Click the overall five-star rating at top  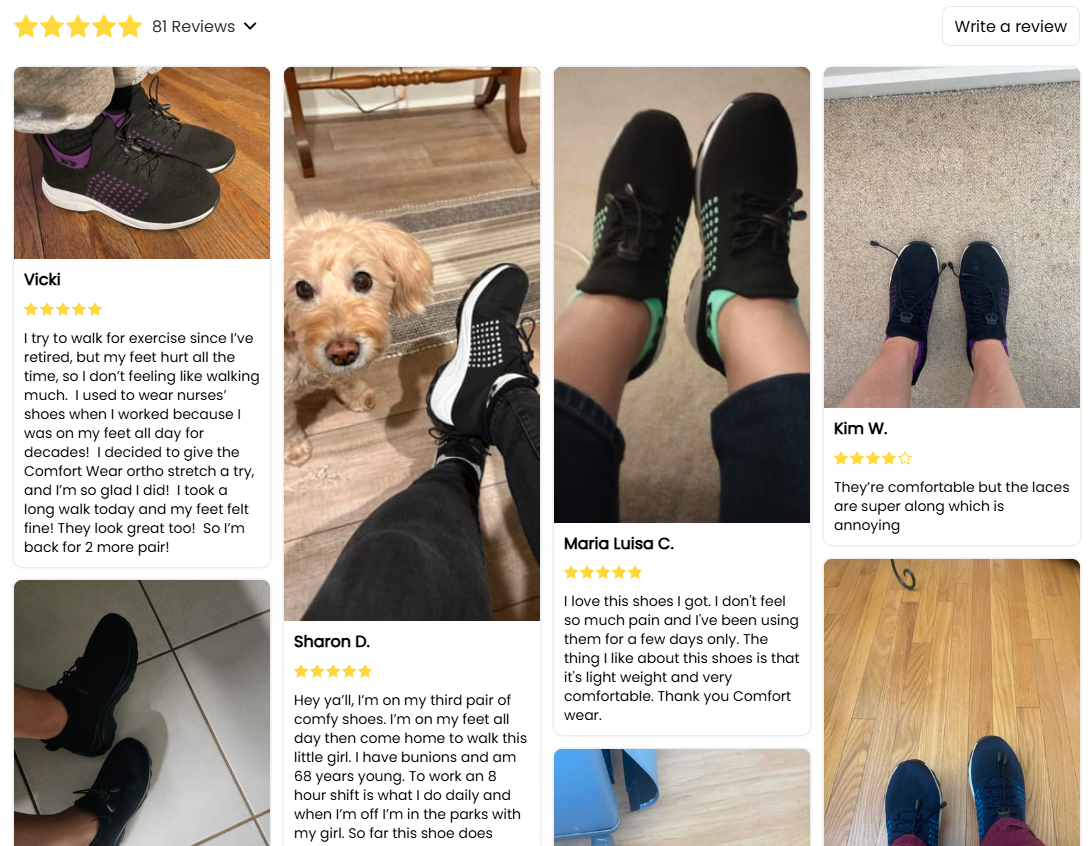78,26
